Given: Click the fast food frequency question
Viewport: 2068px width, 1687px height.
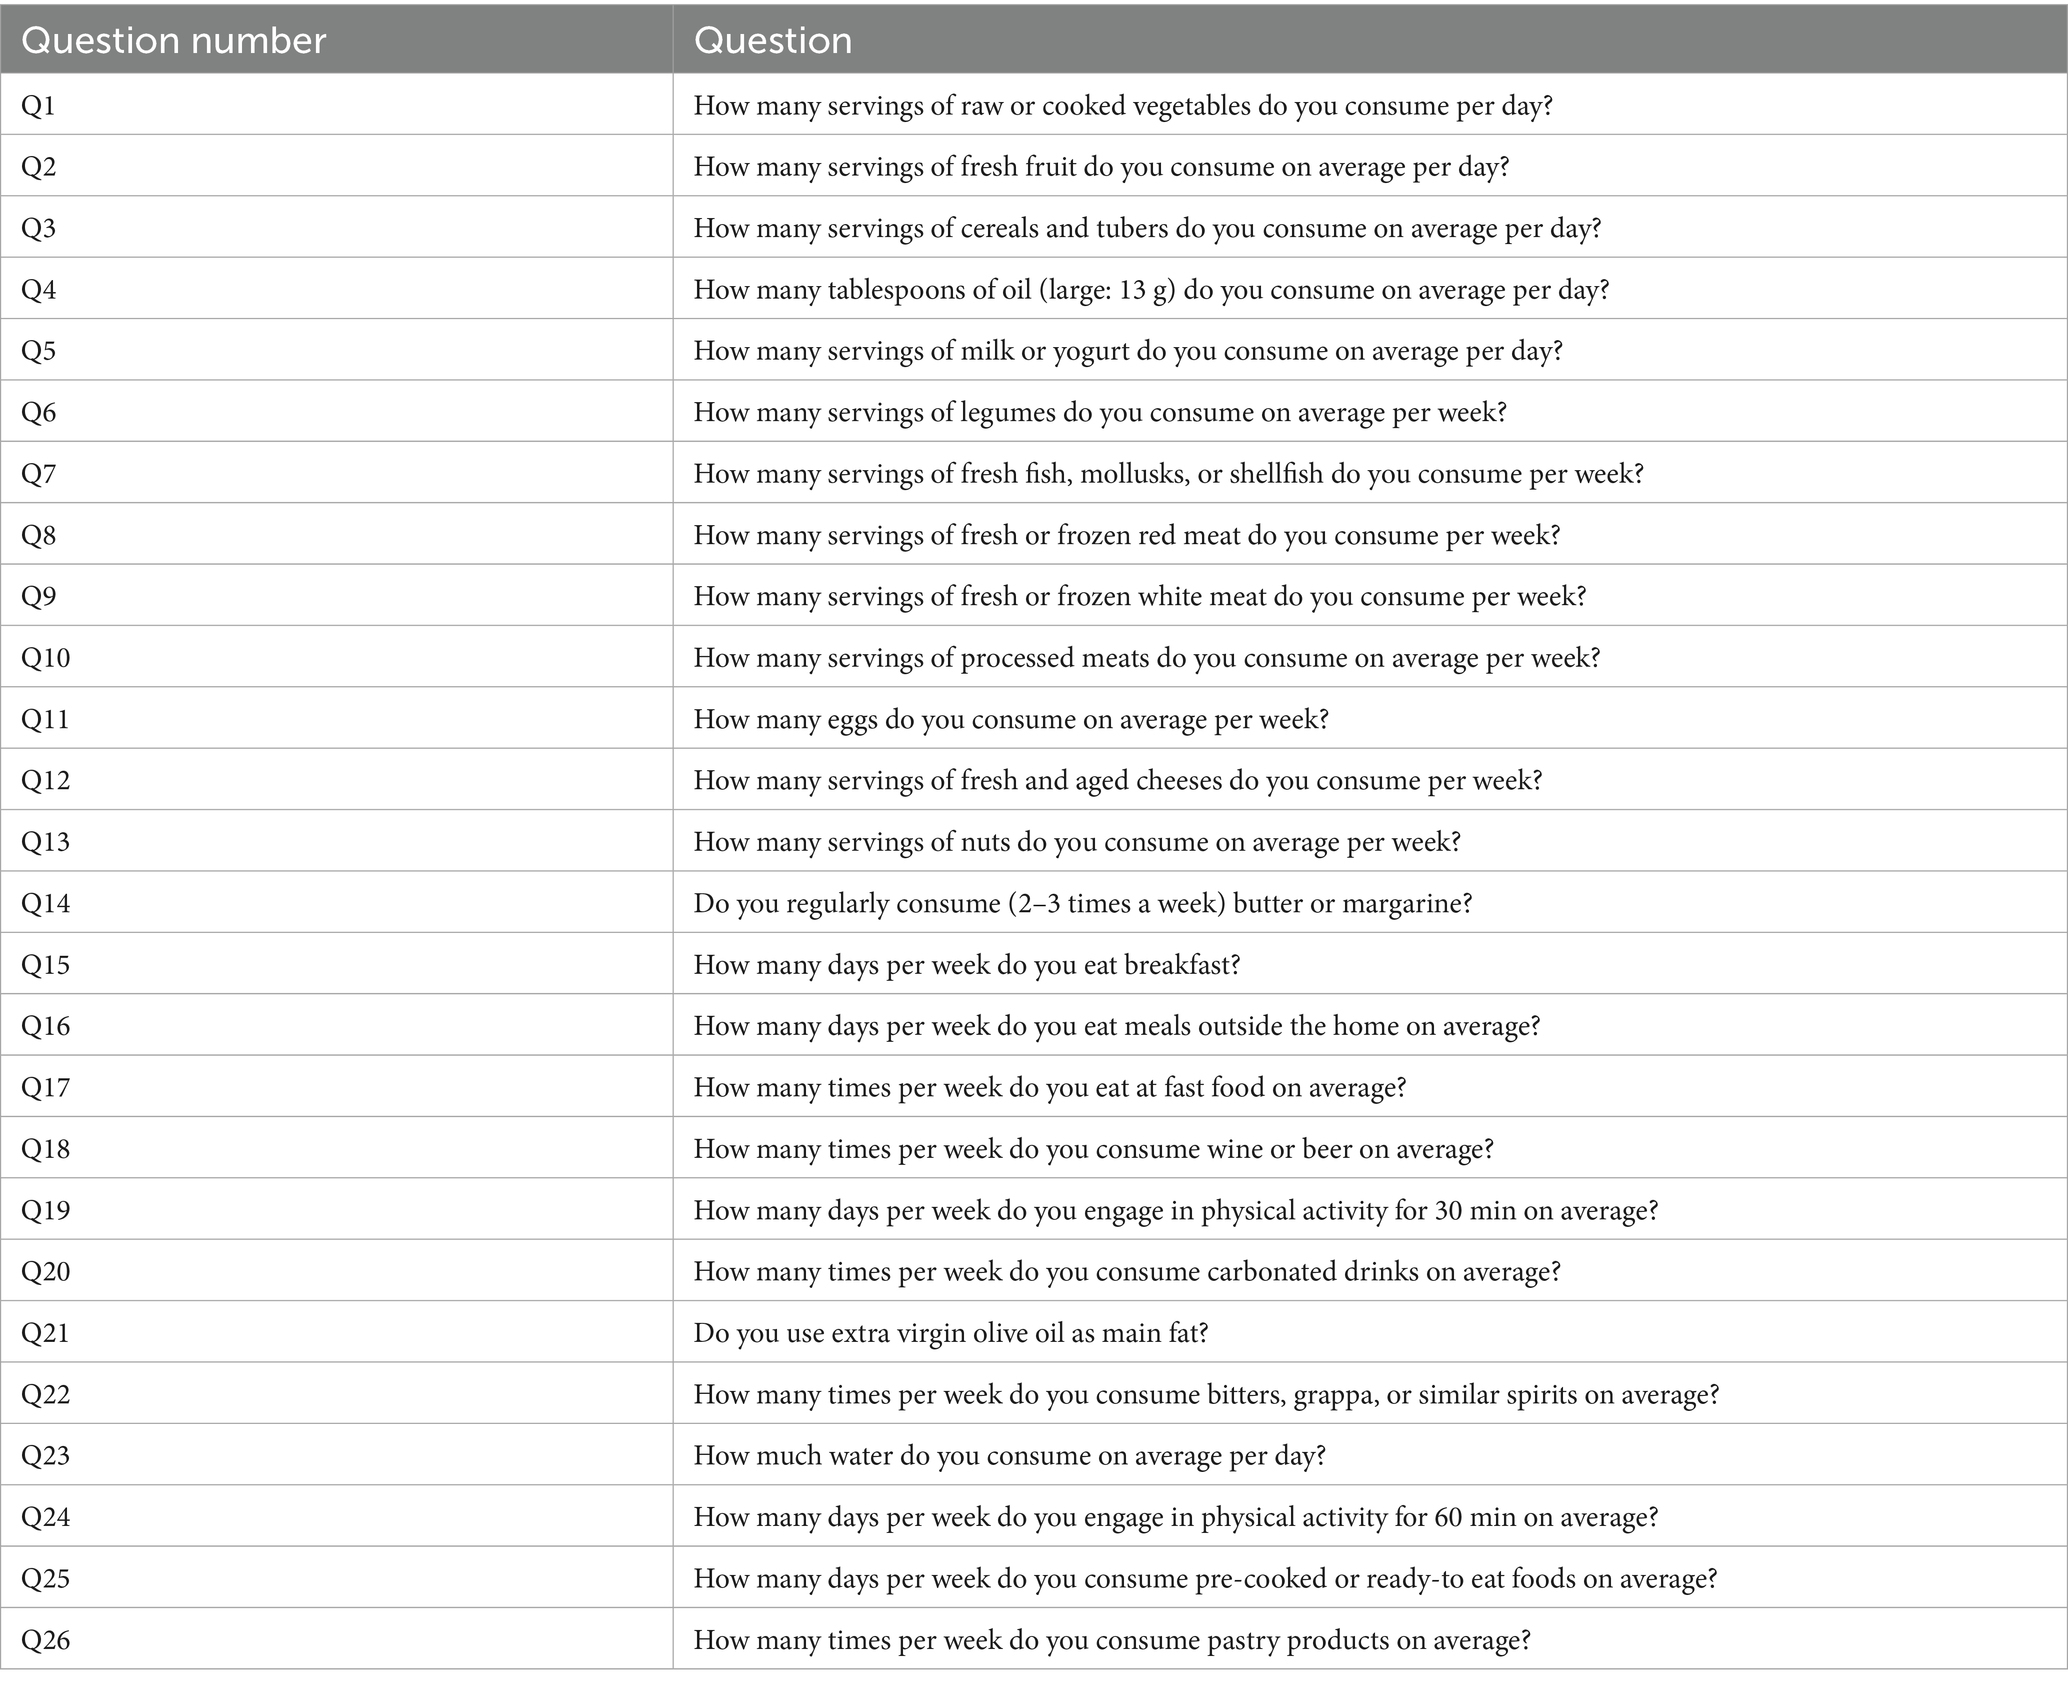Looking at the screenshot, I should [x=1049, y=1087].
